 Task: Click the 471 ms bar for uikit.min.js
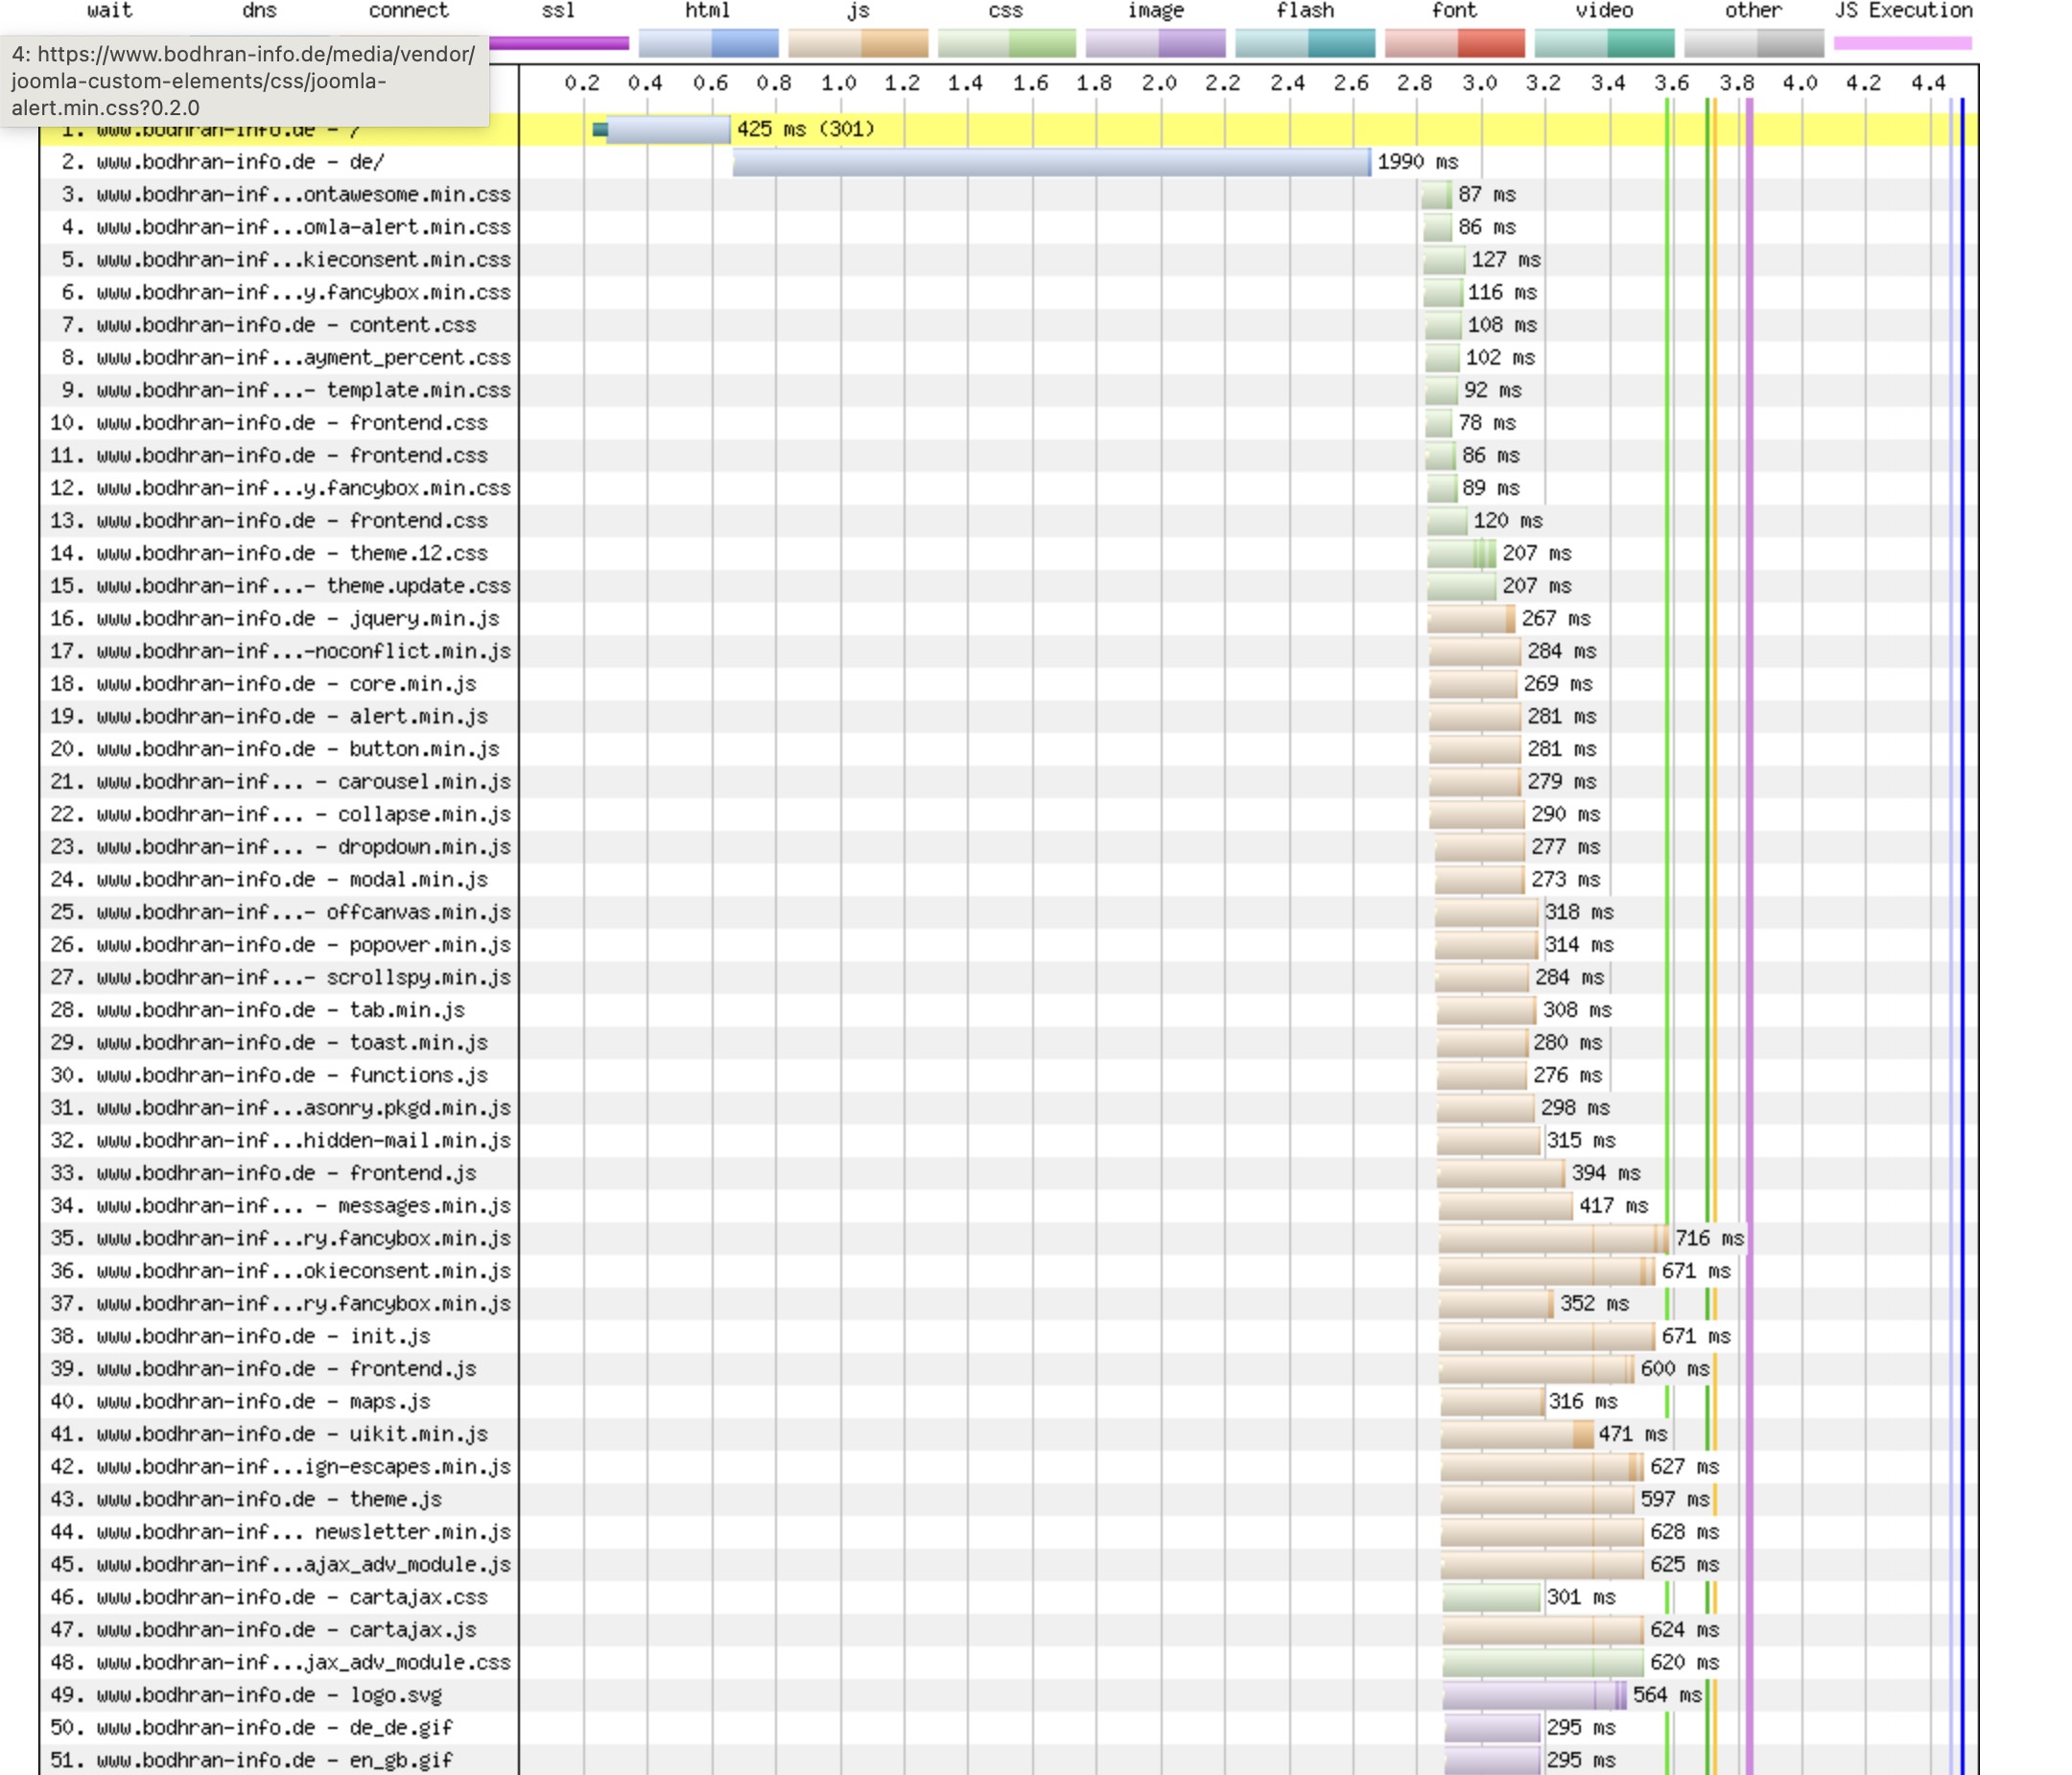coord(1517,1434)
